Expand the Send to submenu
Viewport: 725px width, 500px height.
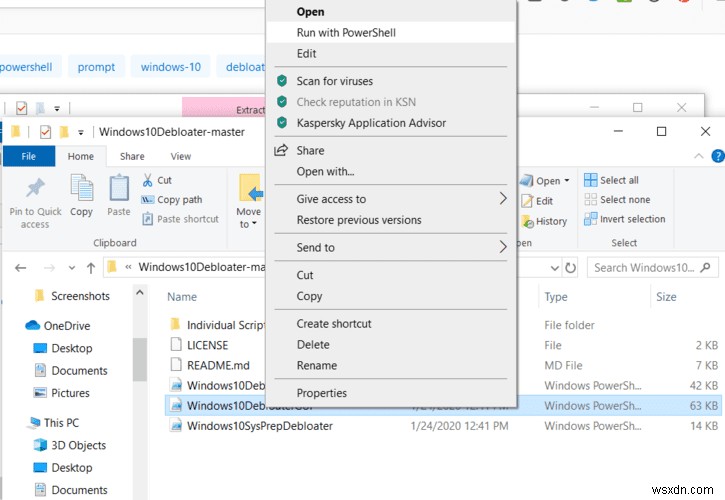click(x=391, y=247)
